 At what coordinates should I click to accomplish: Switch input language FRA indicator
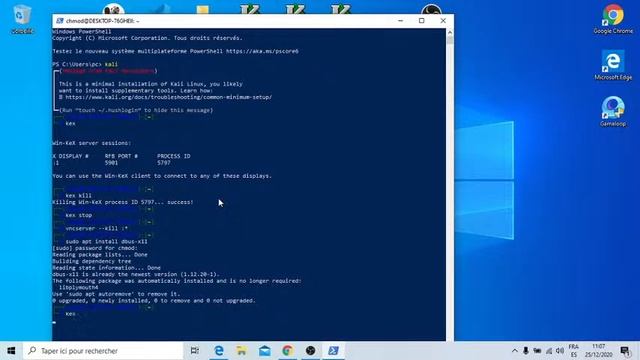(574, 351)
